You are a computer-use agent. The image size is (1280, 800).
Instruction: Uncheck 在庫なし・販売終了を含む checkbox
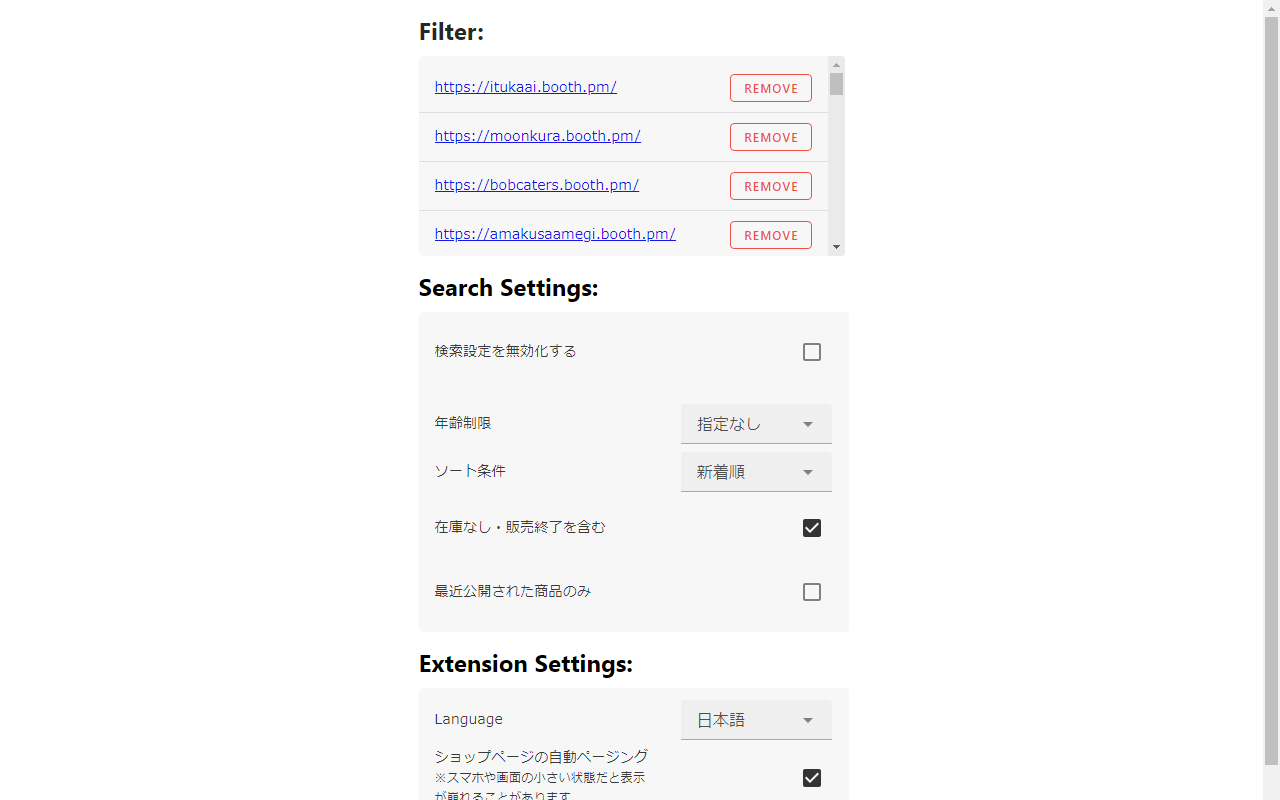click(x=812, y=528)
